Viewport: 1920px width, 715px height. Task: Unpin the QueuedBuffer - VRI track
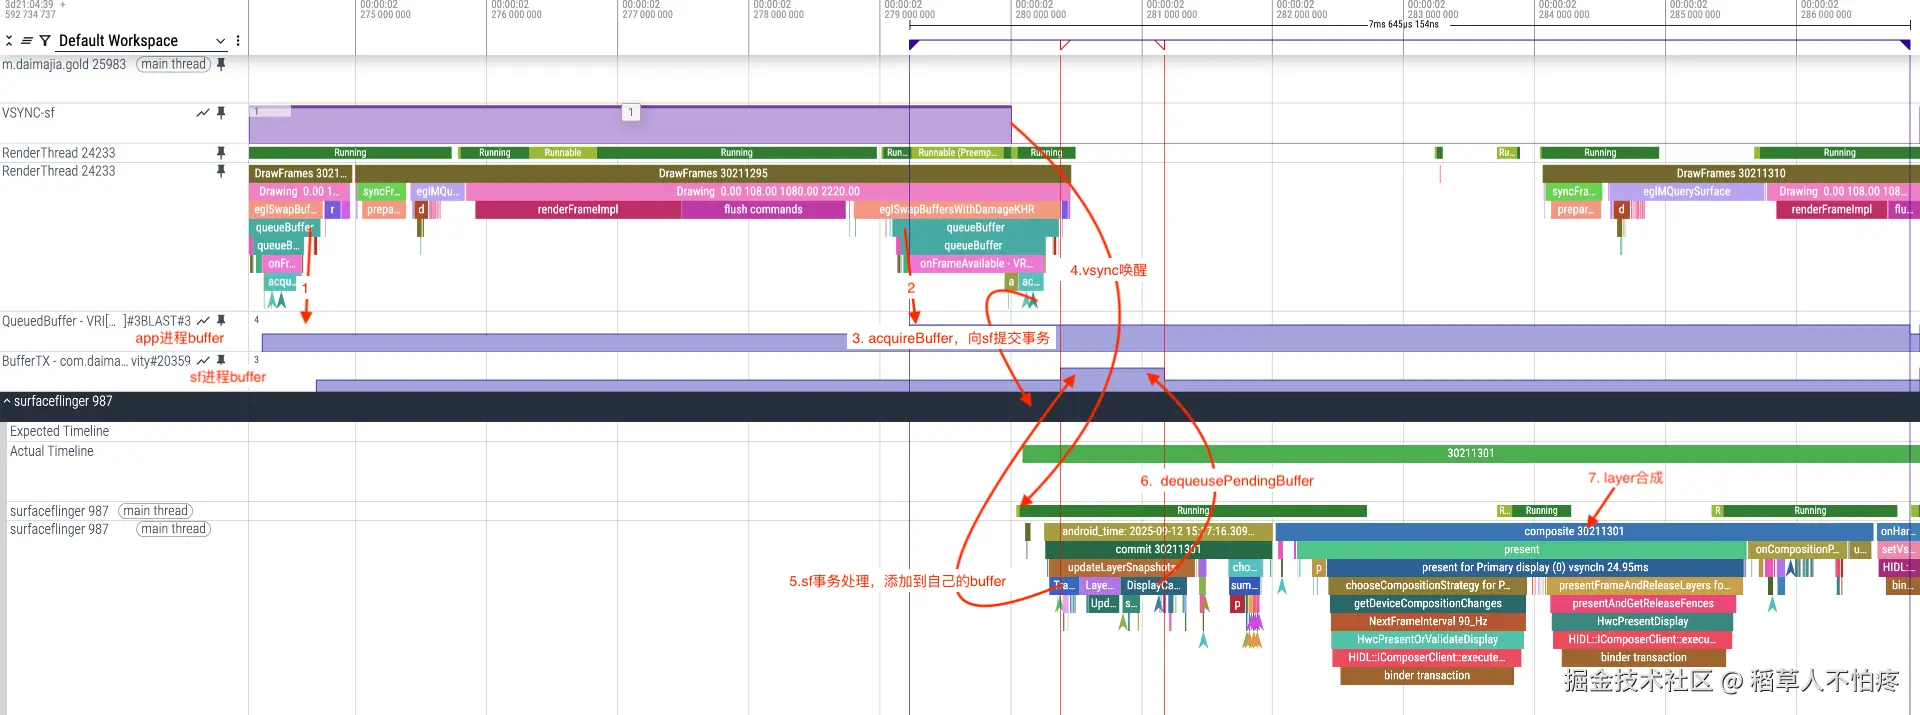[x=221, y=321]
